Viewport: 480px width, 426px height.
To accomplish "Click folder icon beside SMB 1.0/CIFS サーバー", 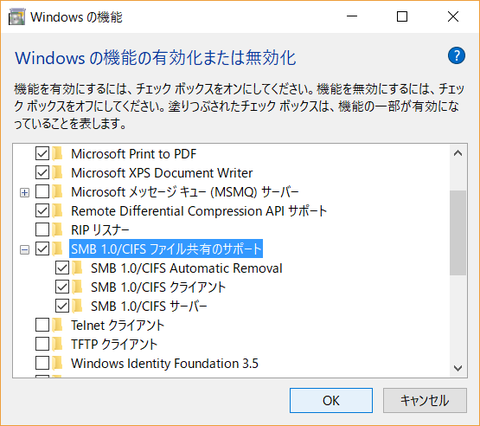I will tap(77, 306).
